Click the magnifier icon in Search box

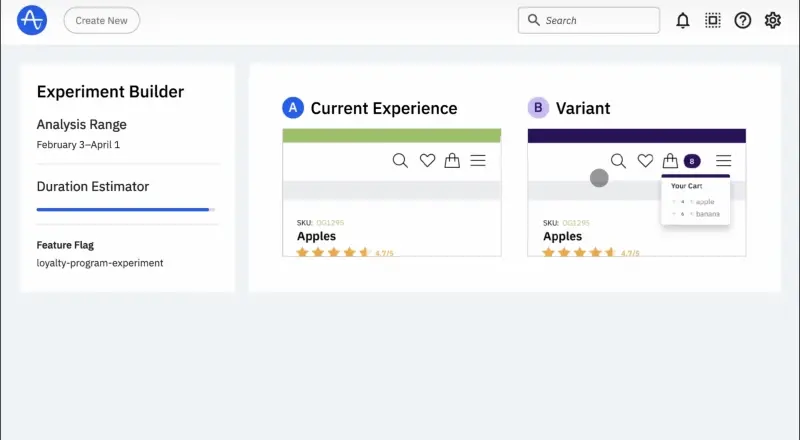[x=534, y=20]
